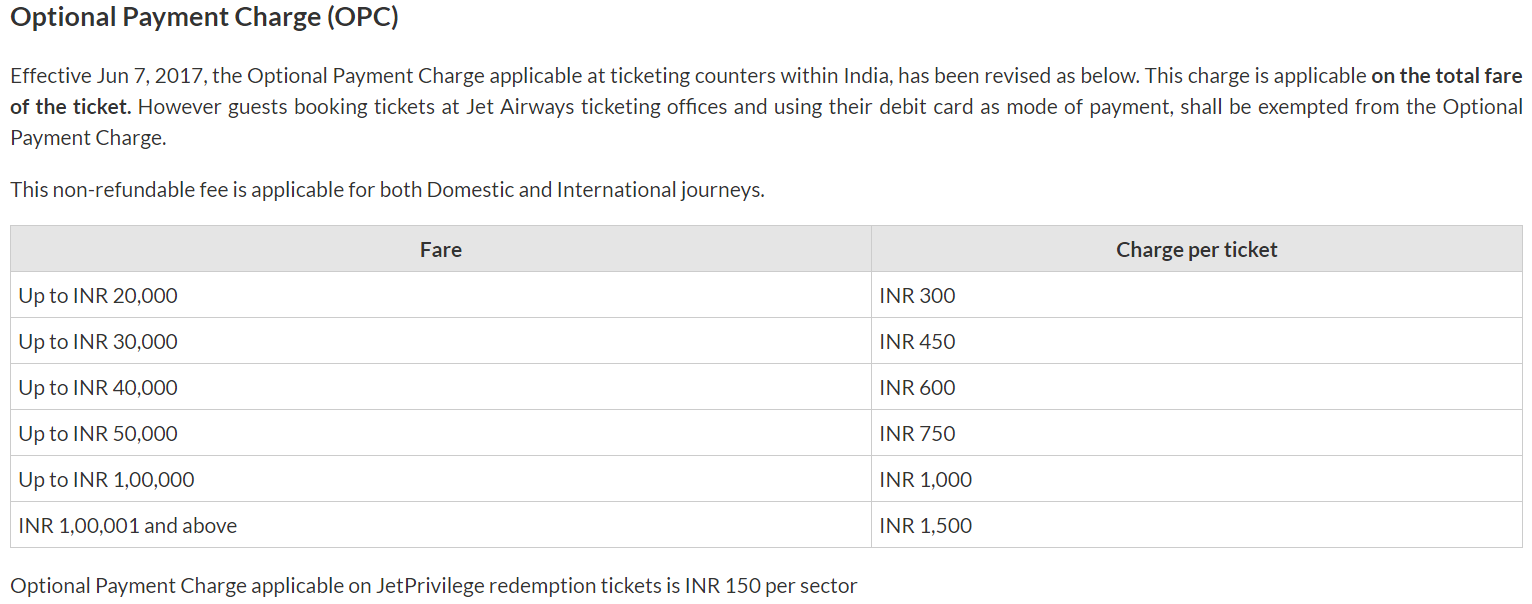Click the INR 1,500 charge cell
The width and height of the screenshot is (1532, 604).
925,526
